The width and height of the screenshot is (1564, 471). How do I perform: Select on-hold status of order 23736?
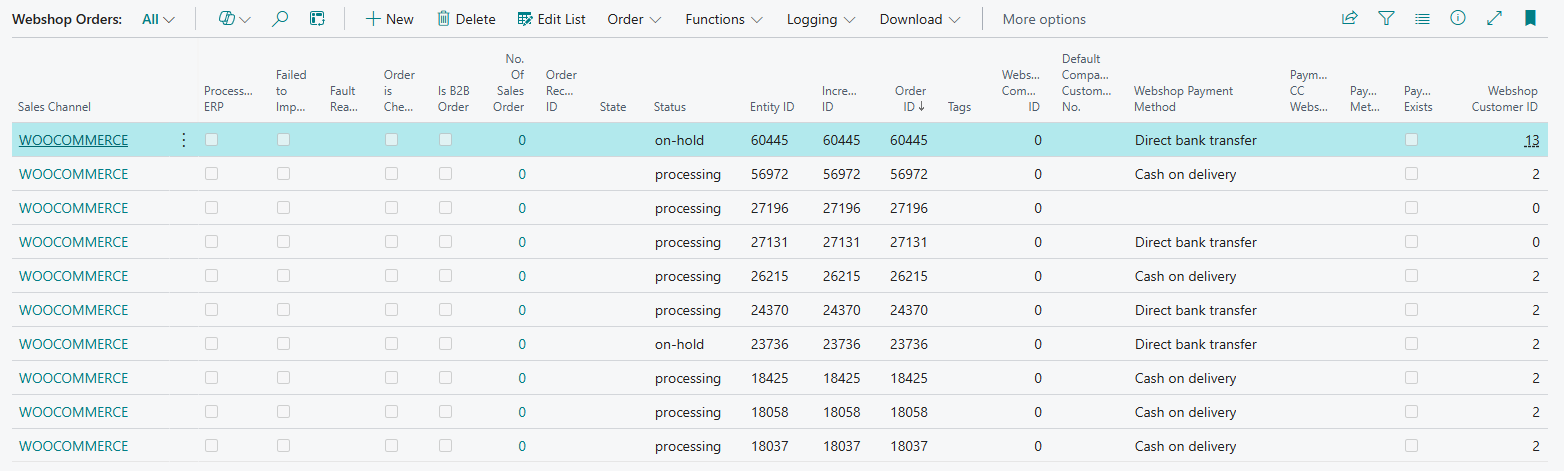point(680,345)
